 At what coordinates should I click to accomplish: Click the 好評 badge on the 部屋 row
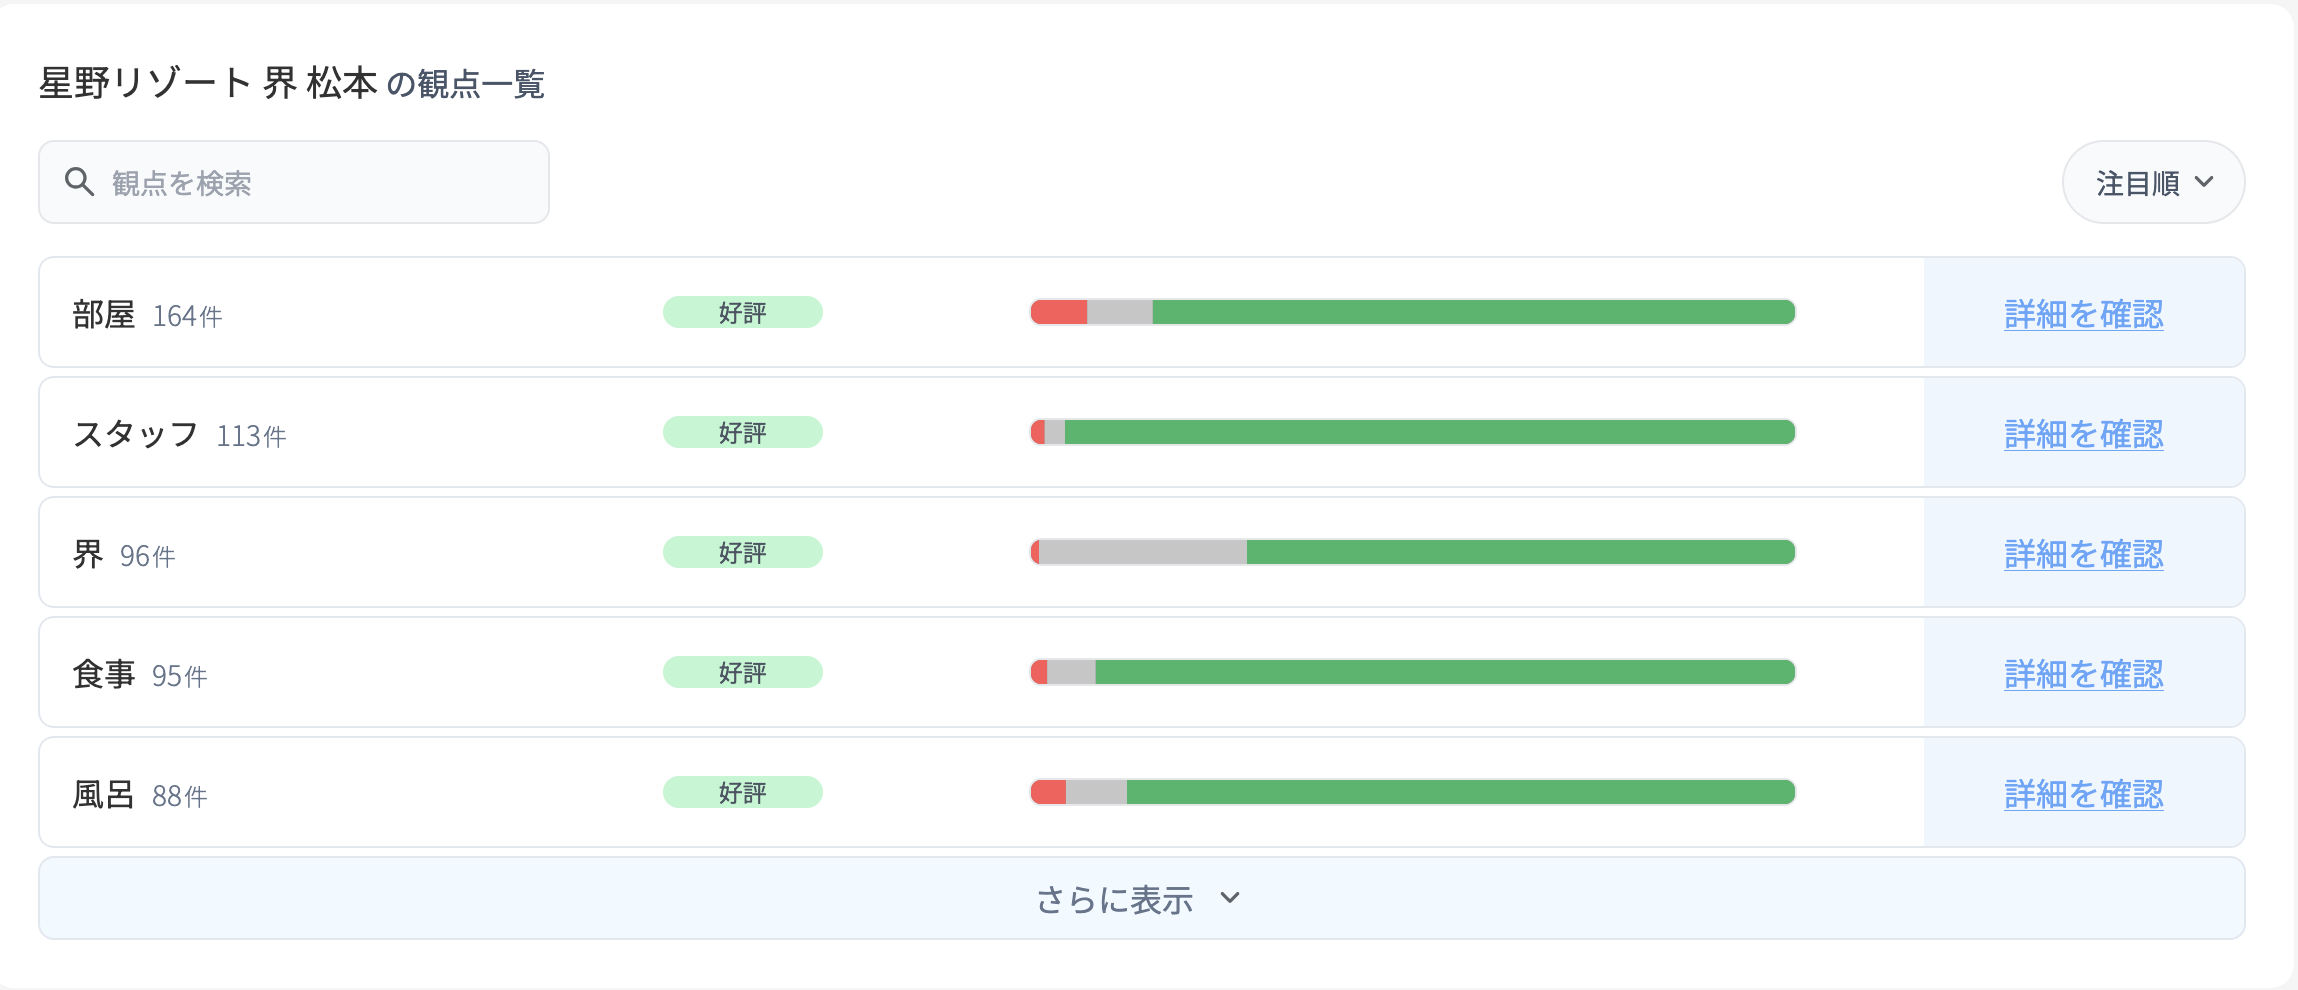click(x=742, y=312)
